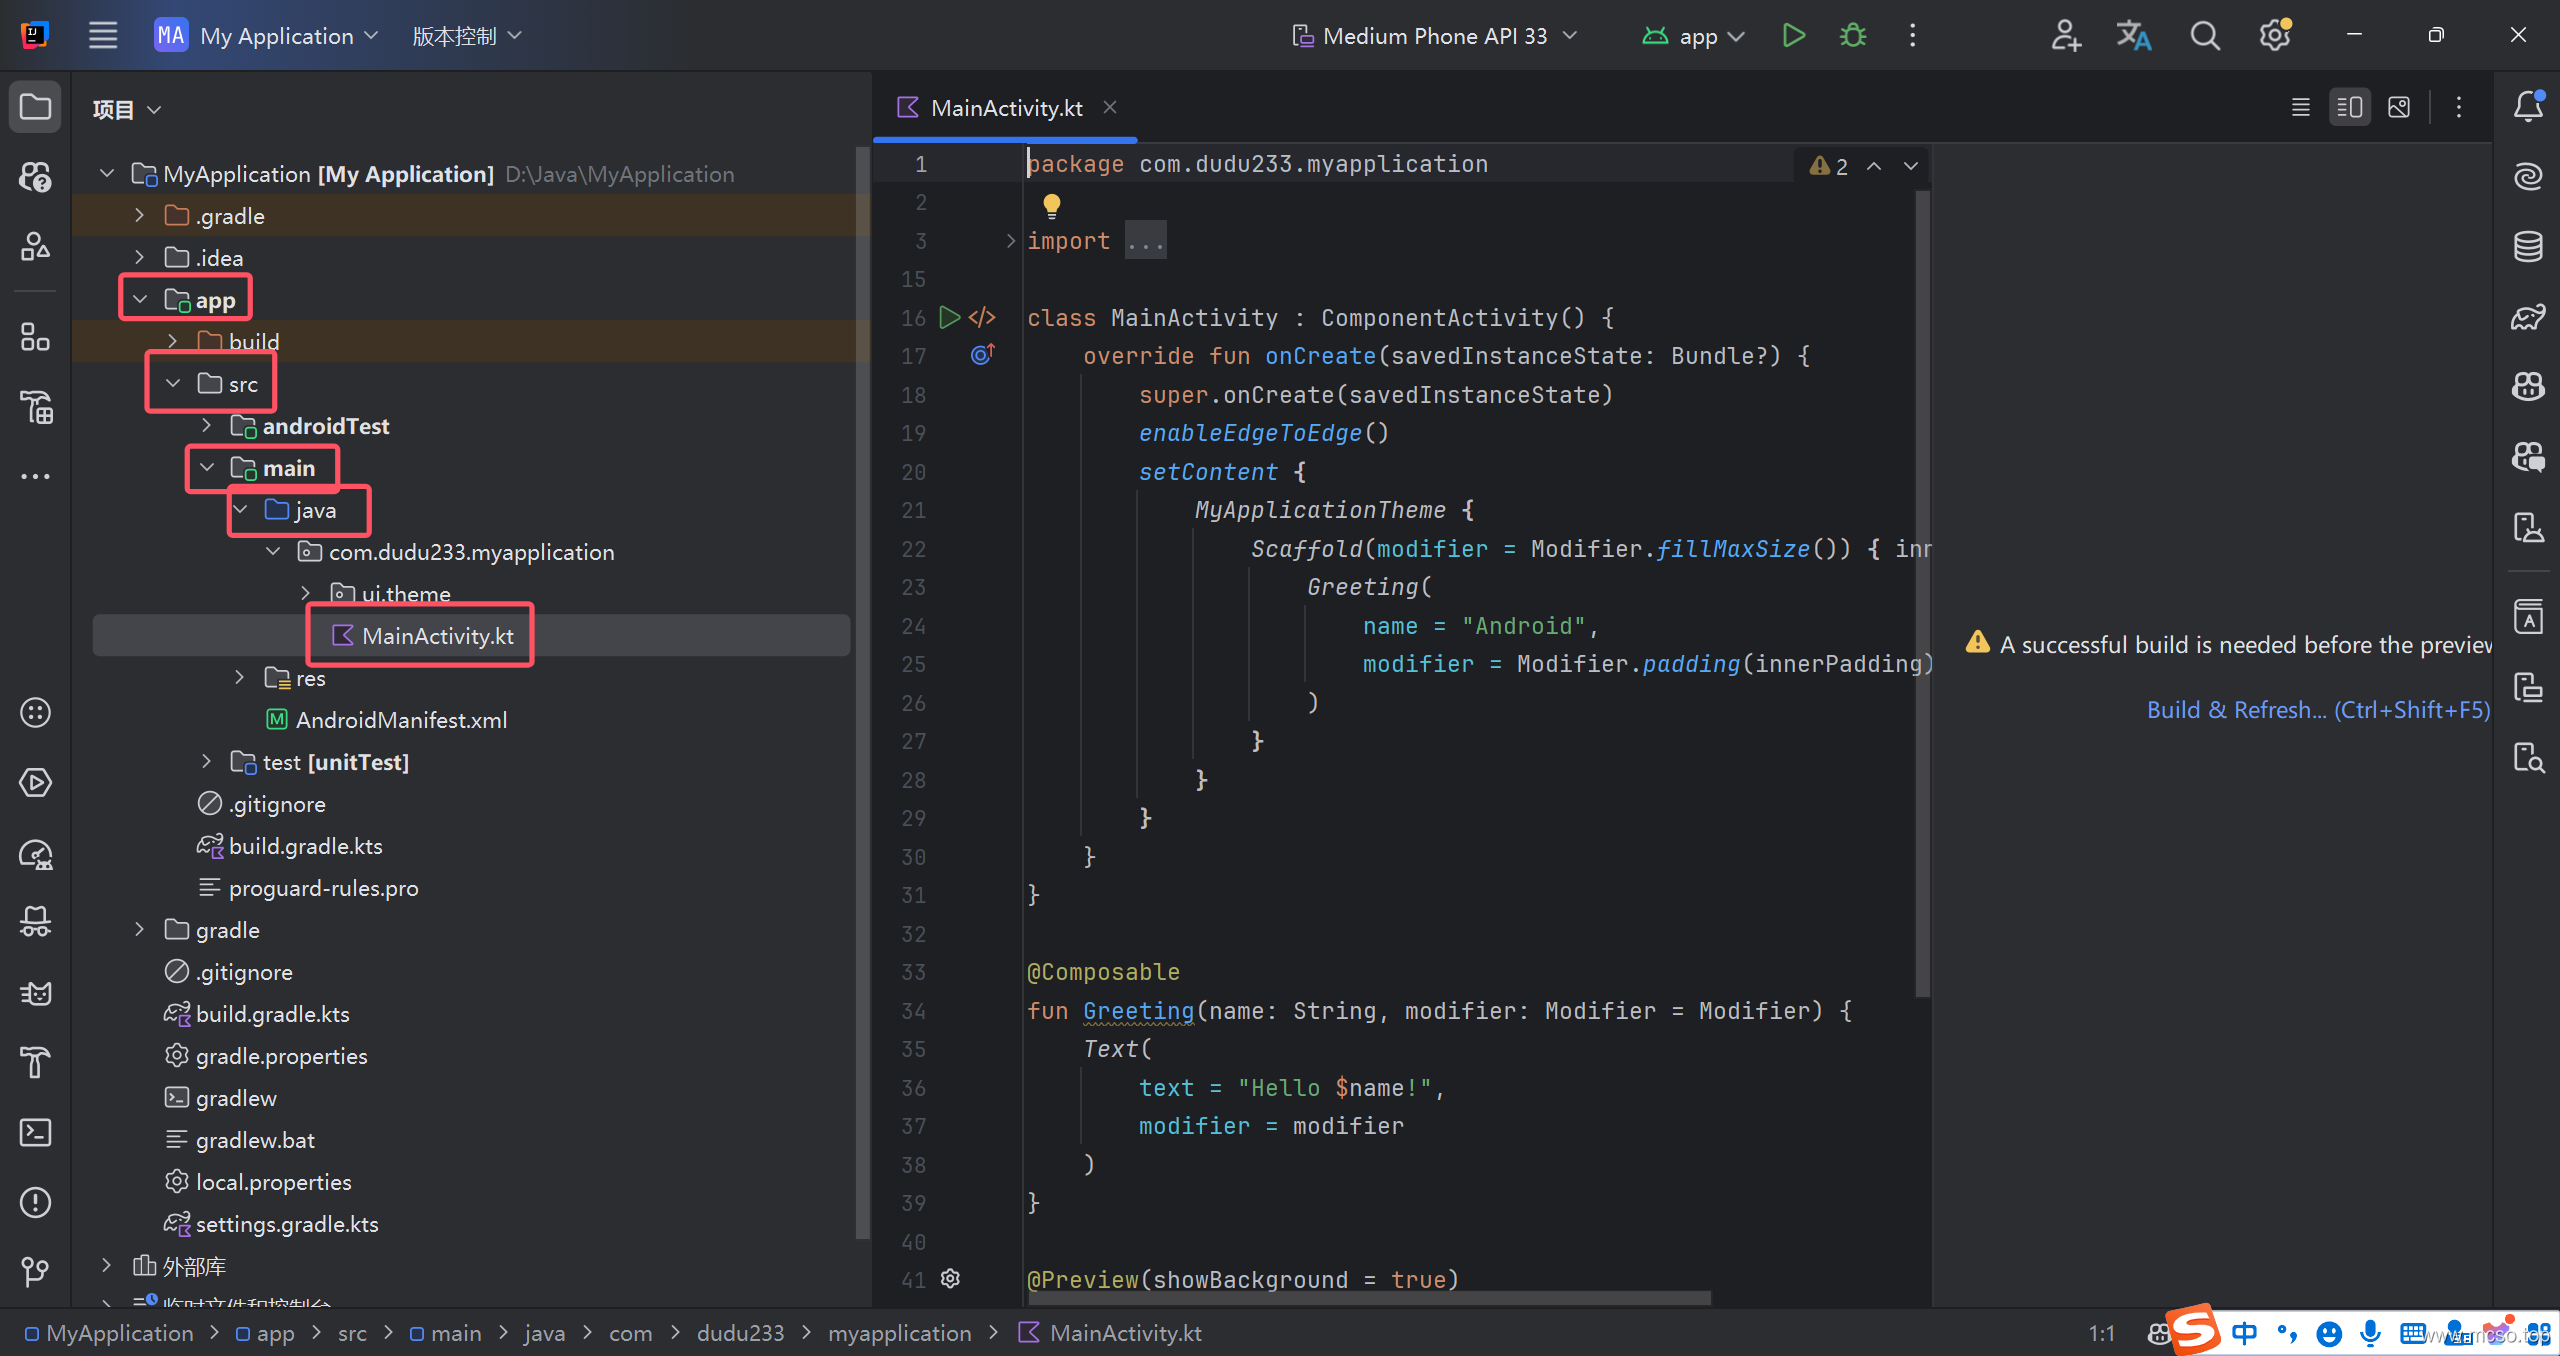The height and width of the screenshot is (1356, 2560).
Task: Unfold the collapsed import block
Action: 1010,241
